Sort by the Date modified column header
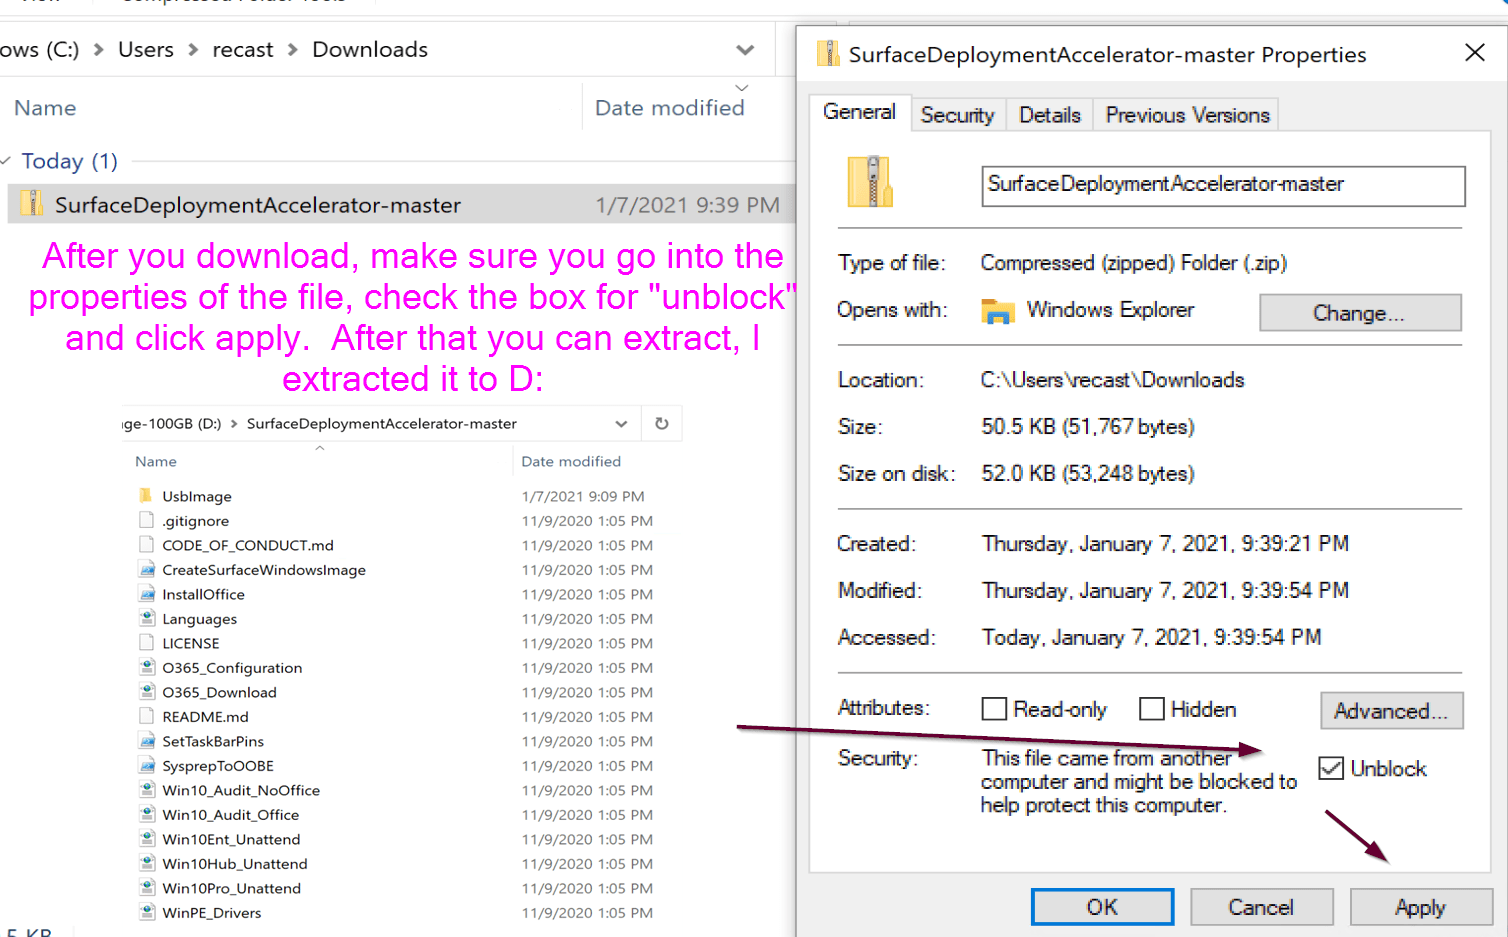The width and height of the screenshot is (1508, 937). 669,108
